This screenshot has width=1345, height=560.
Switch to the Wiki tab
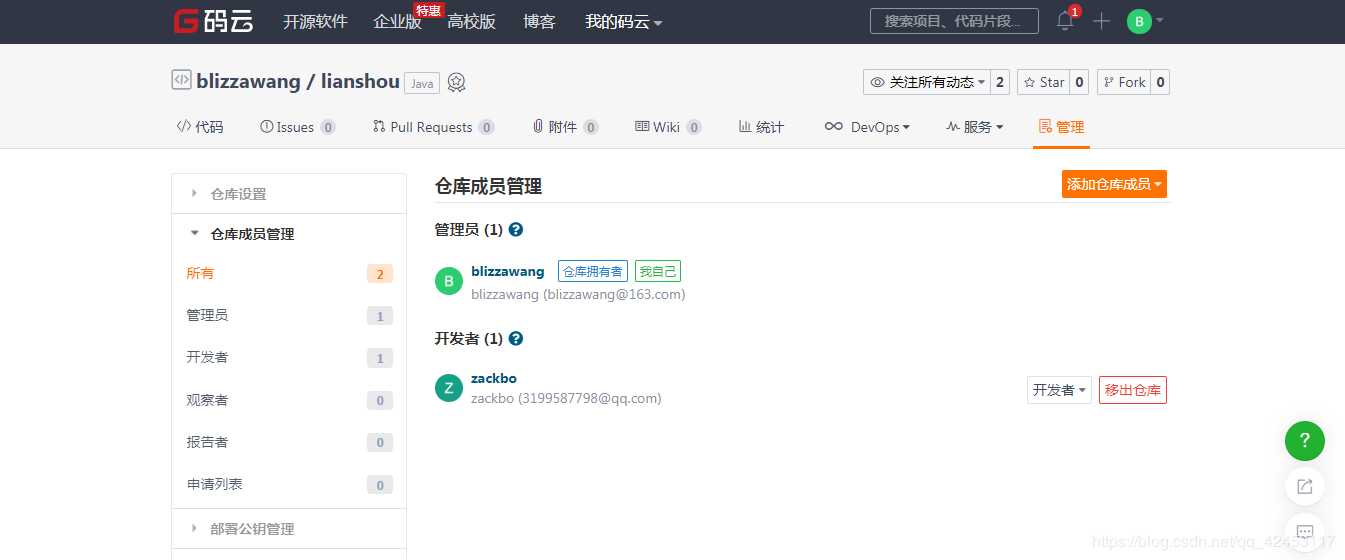click(668, 127)
